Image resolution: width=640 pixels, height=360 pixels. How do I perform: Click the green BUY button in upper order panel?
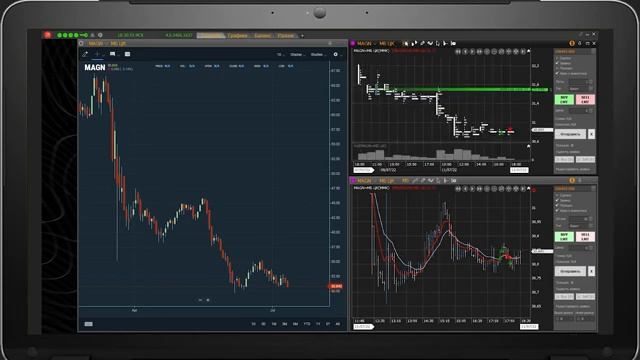pyautogui.click(x=564, y=100)
